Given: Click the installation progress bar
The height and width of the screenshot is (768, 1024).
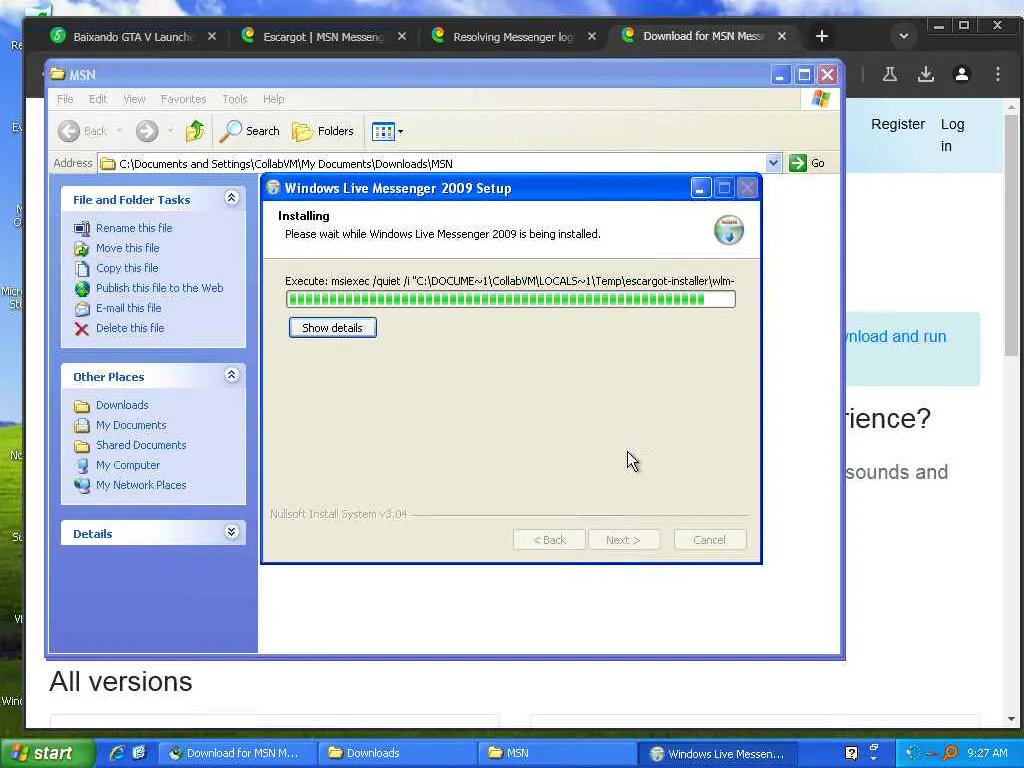Looking at the screenshot, I should (x=511, y=299).
